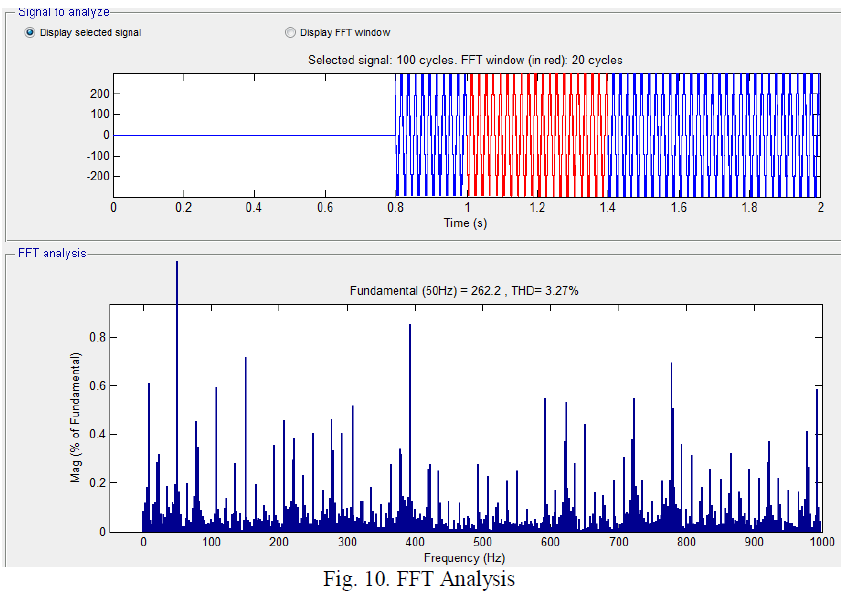The height and width of the screenshot is (598, 841).
Task: Click the blue signal section after 1.4 seconds
Action: [712, 135]
